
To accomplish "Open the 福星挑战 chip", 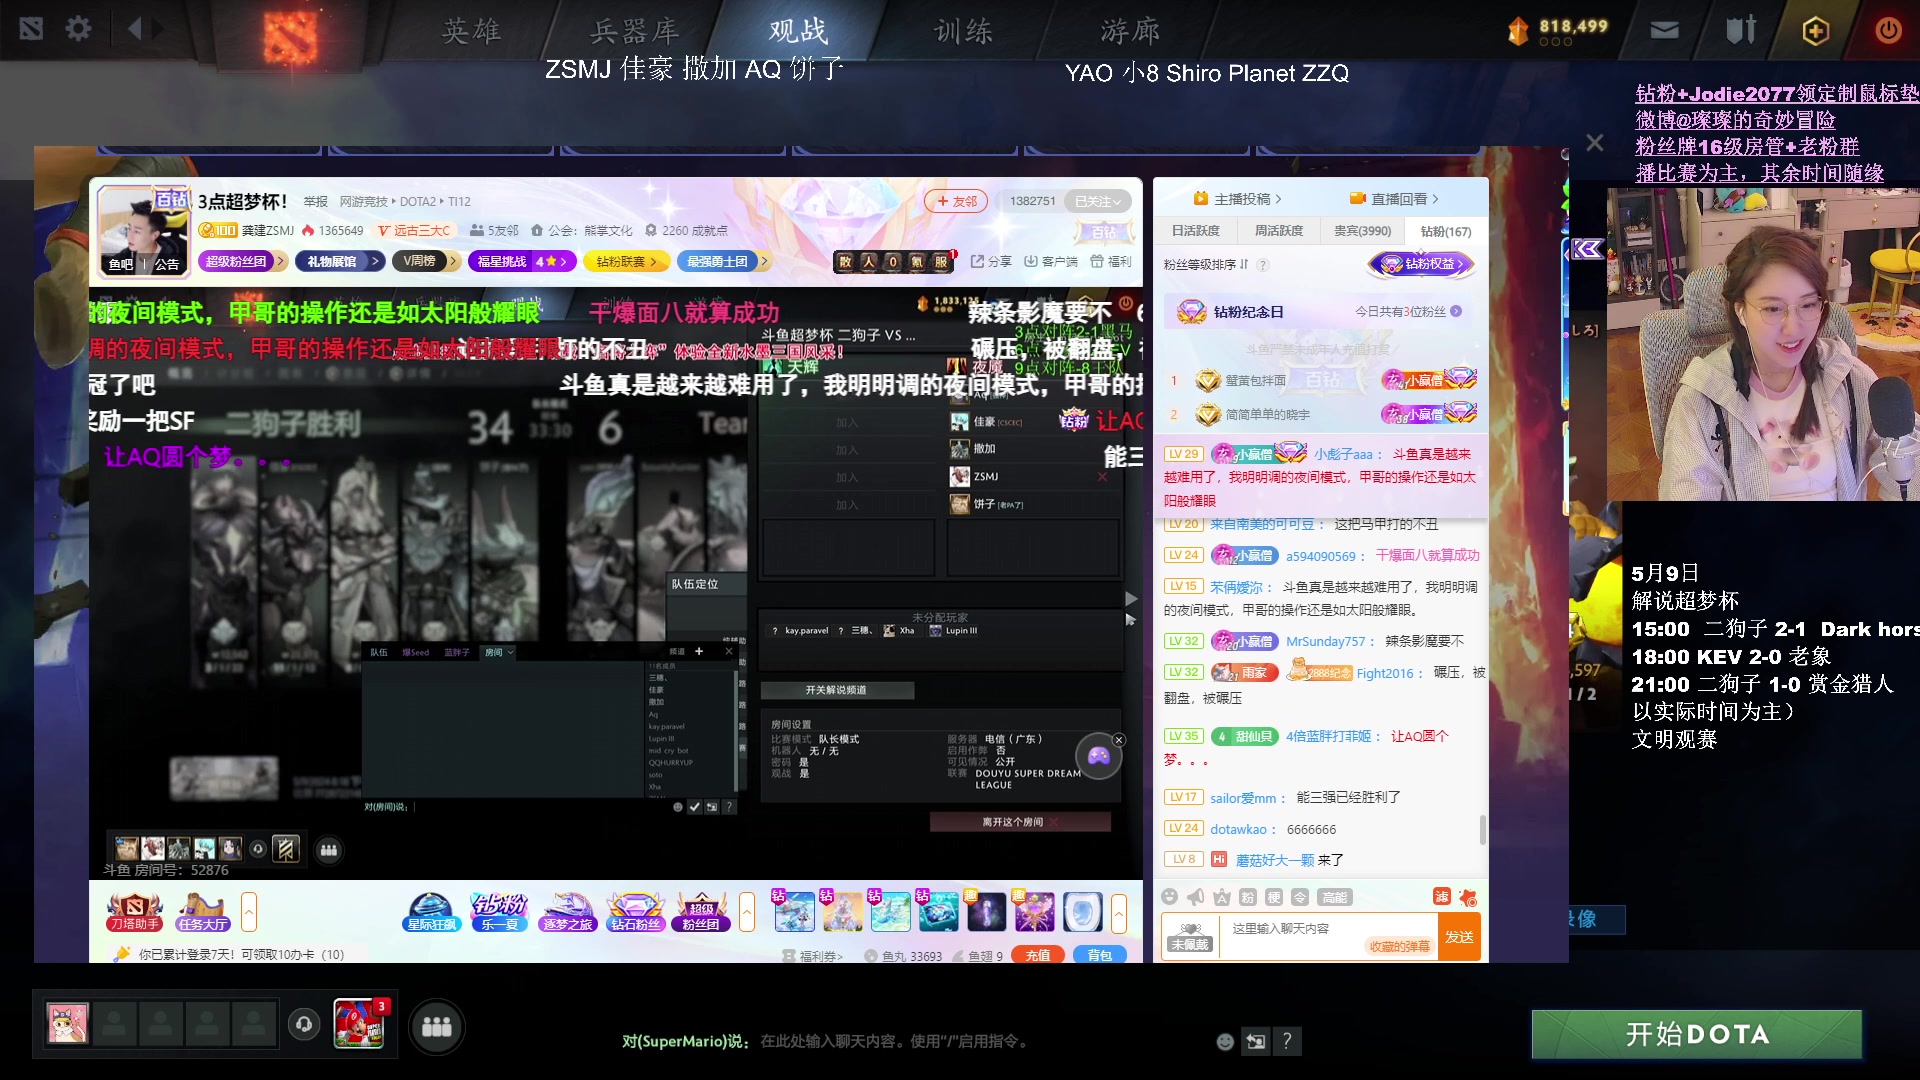I will [x=522, y=261].
